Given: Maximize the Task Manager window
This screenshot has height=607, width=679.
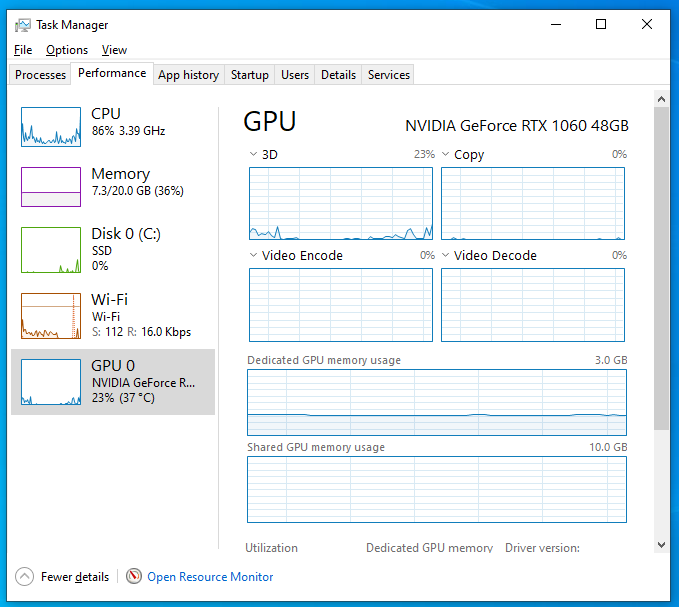Looking at the screenshot, I should (601, 24).
